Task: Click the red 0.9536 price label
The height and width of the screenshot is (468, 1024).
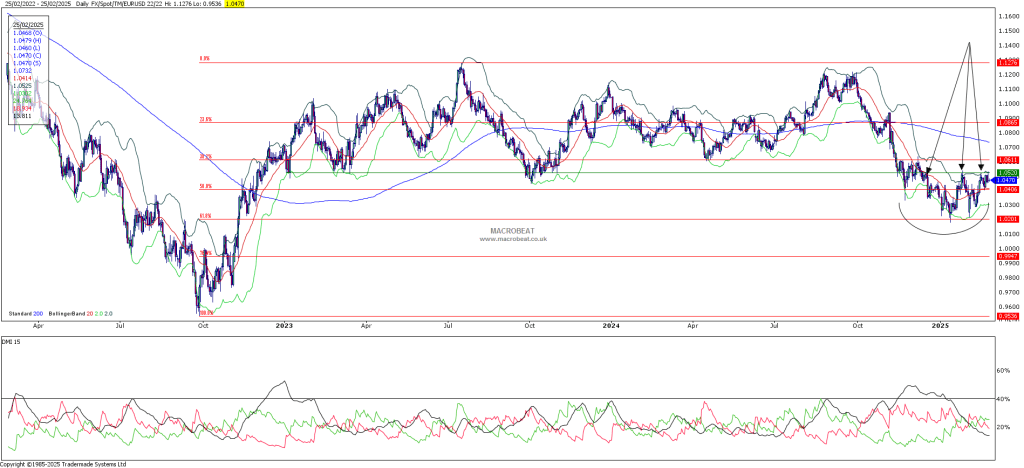Action: pyautogui.click(x=1007, y=316)
